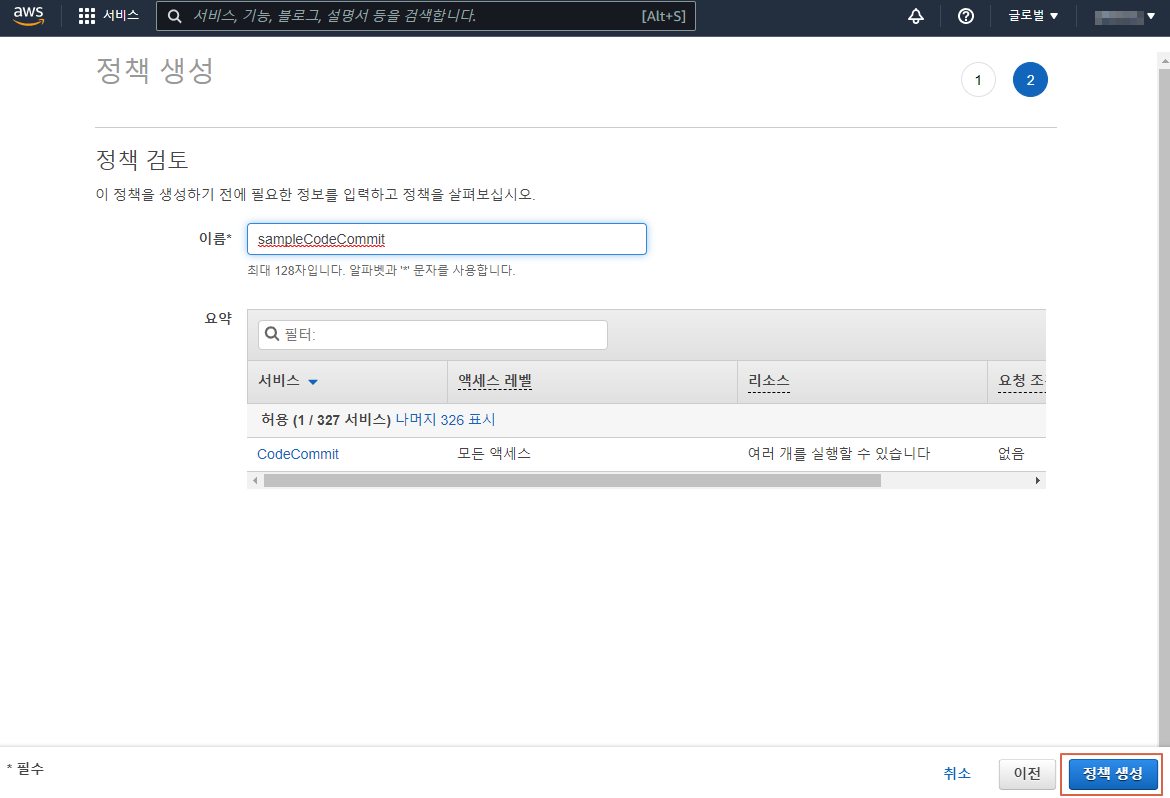Sort by the 서비스 column arrow
1170x798 pixels.
[313, 381]
